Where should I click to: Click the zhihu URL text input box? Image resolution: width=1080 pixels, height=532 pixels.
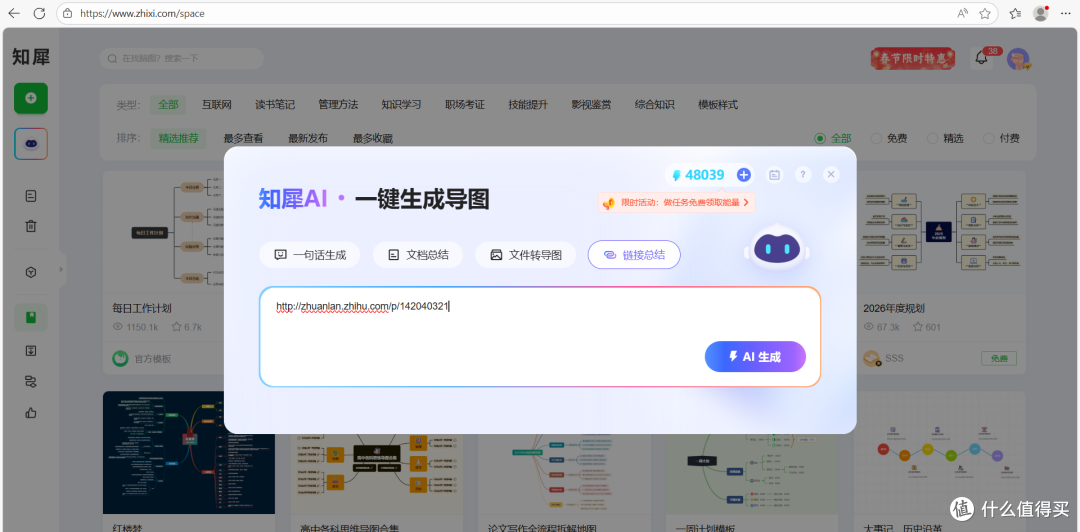pos(540,336)
